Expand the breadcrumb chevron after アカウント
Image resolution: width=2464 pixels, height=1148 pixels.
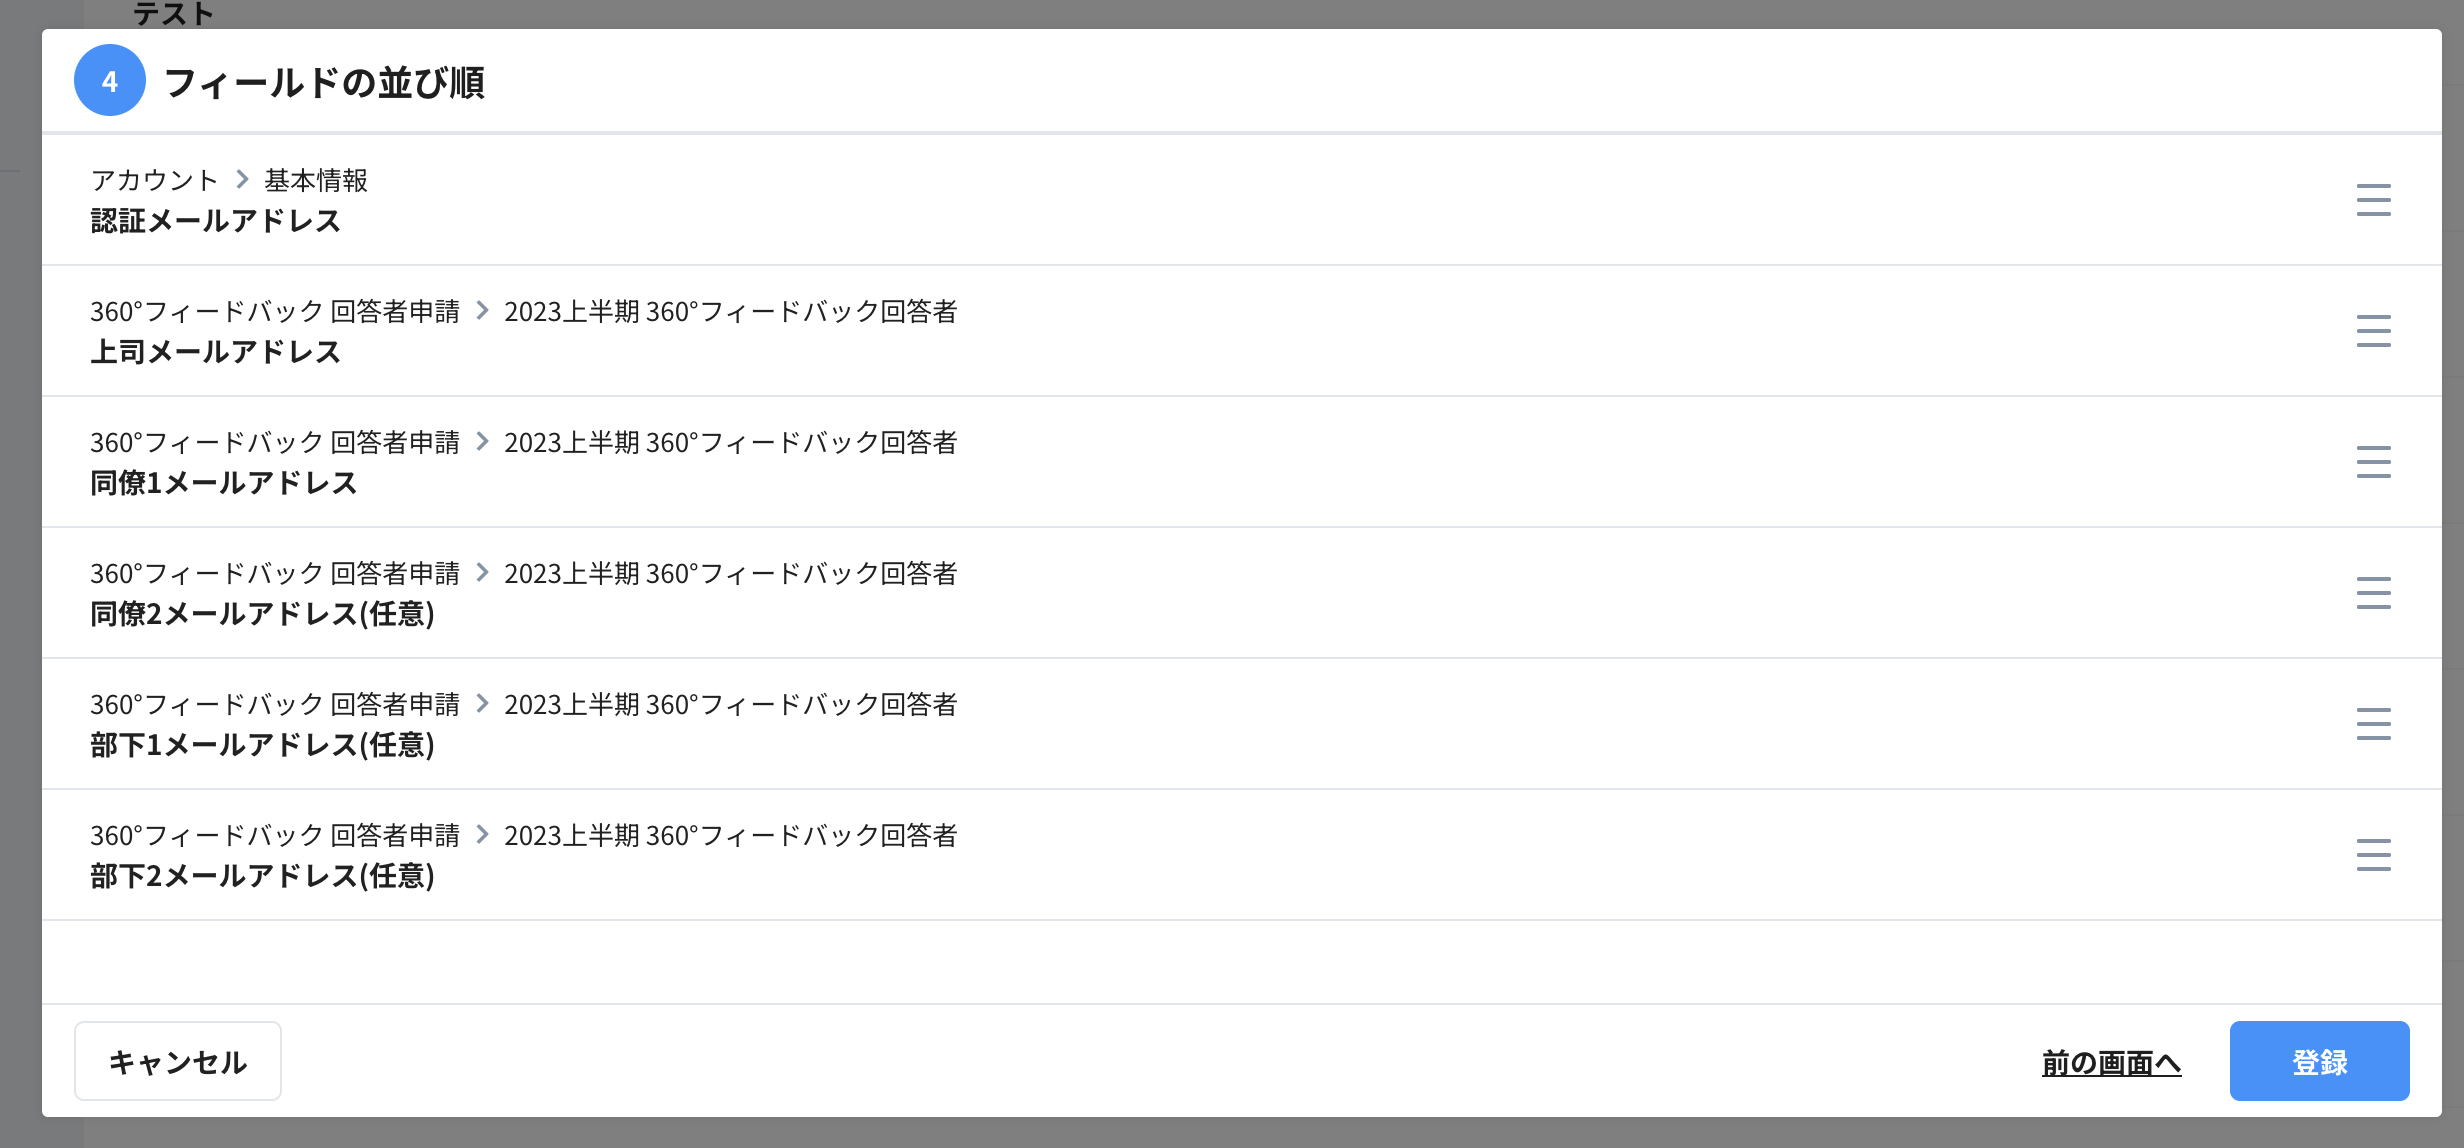point(240,180)
